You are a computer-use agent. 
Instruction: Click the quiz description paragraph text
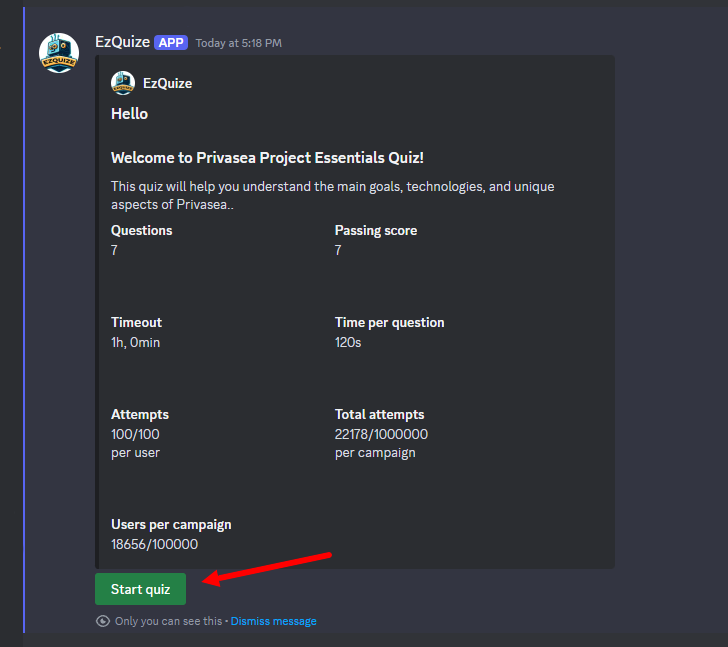tap(332, 195)
